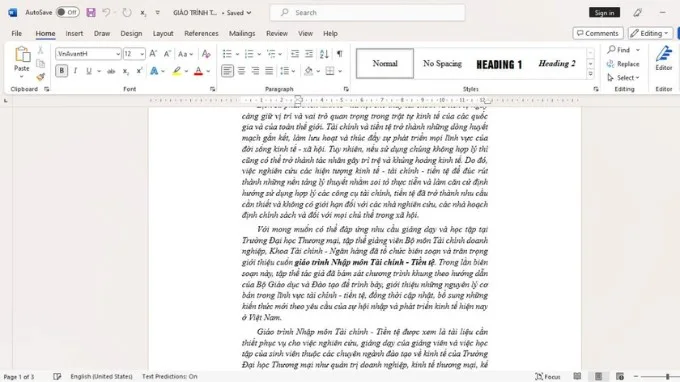Center align the paragraph
Image resolution: width=680 pixels, height=382 pixels.
click(x=242, y=71)
